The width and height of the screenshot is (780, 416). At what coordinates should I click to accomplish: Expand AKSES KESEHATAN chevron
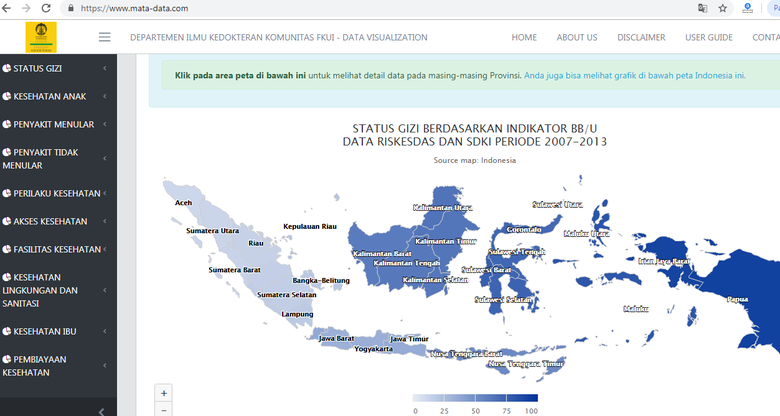point(104,221)
